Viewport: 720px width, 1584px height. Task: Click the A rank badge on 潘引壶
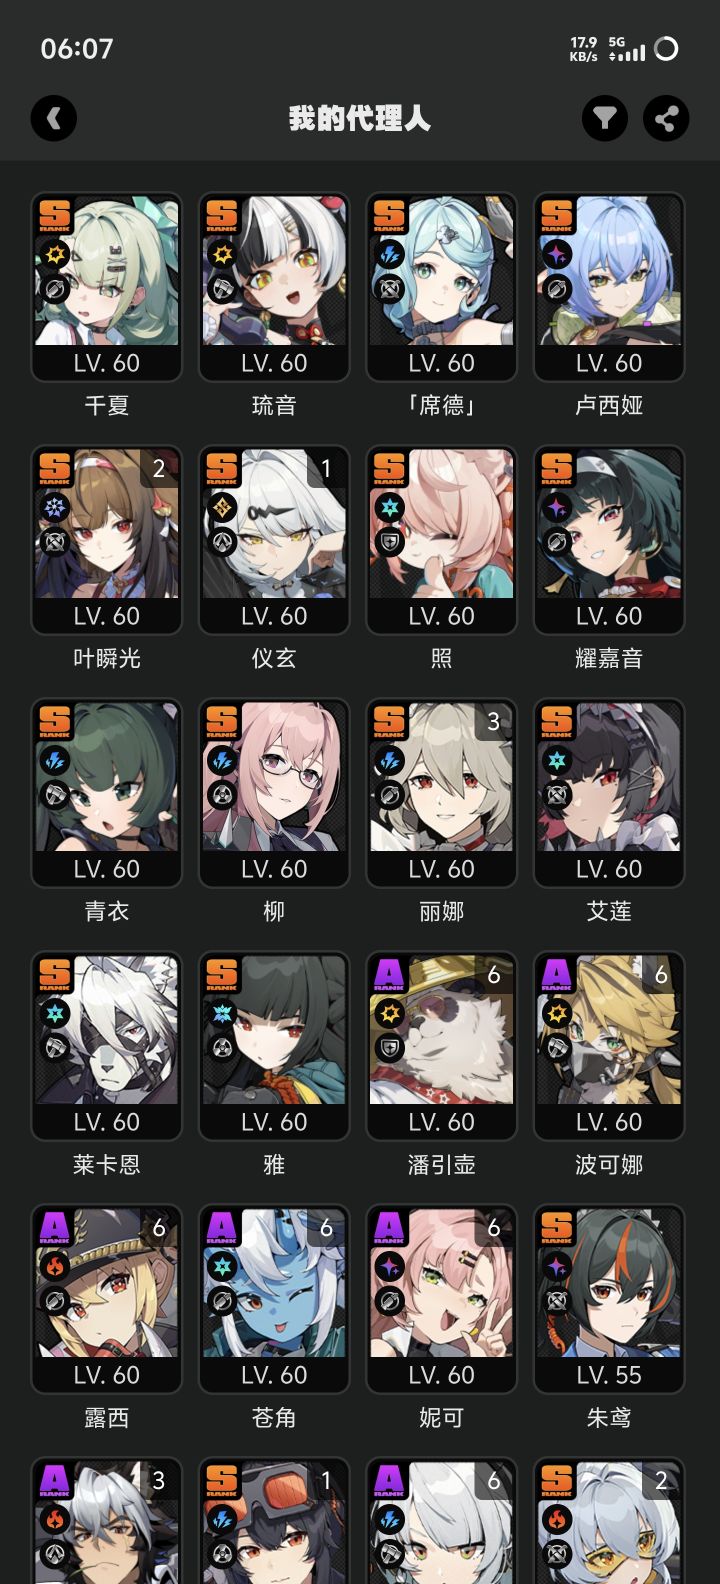point(389,974)
